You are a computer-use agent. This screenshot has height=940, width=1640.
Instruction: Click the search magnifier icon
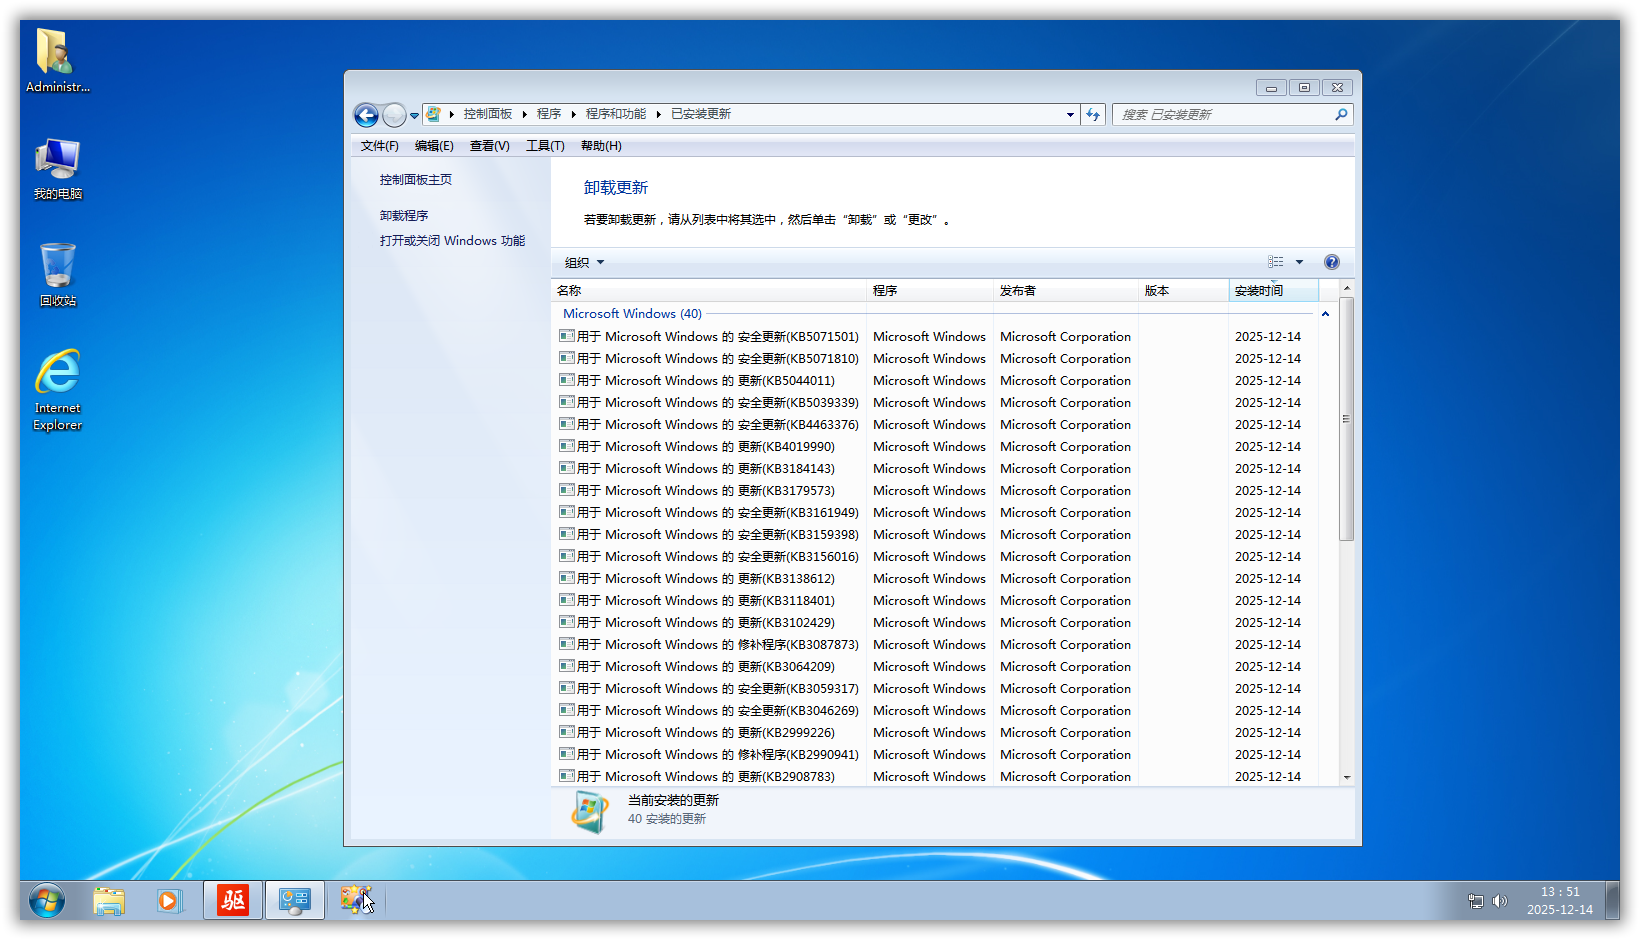click(1341, 115)
